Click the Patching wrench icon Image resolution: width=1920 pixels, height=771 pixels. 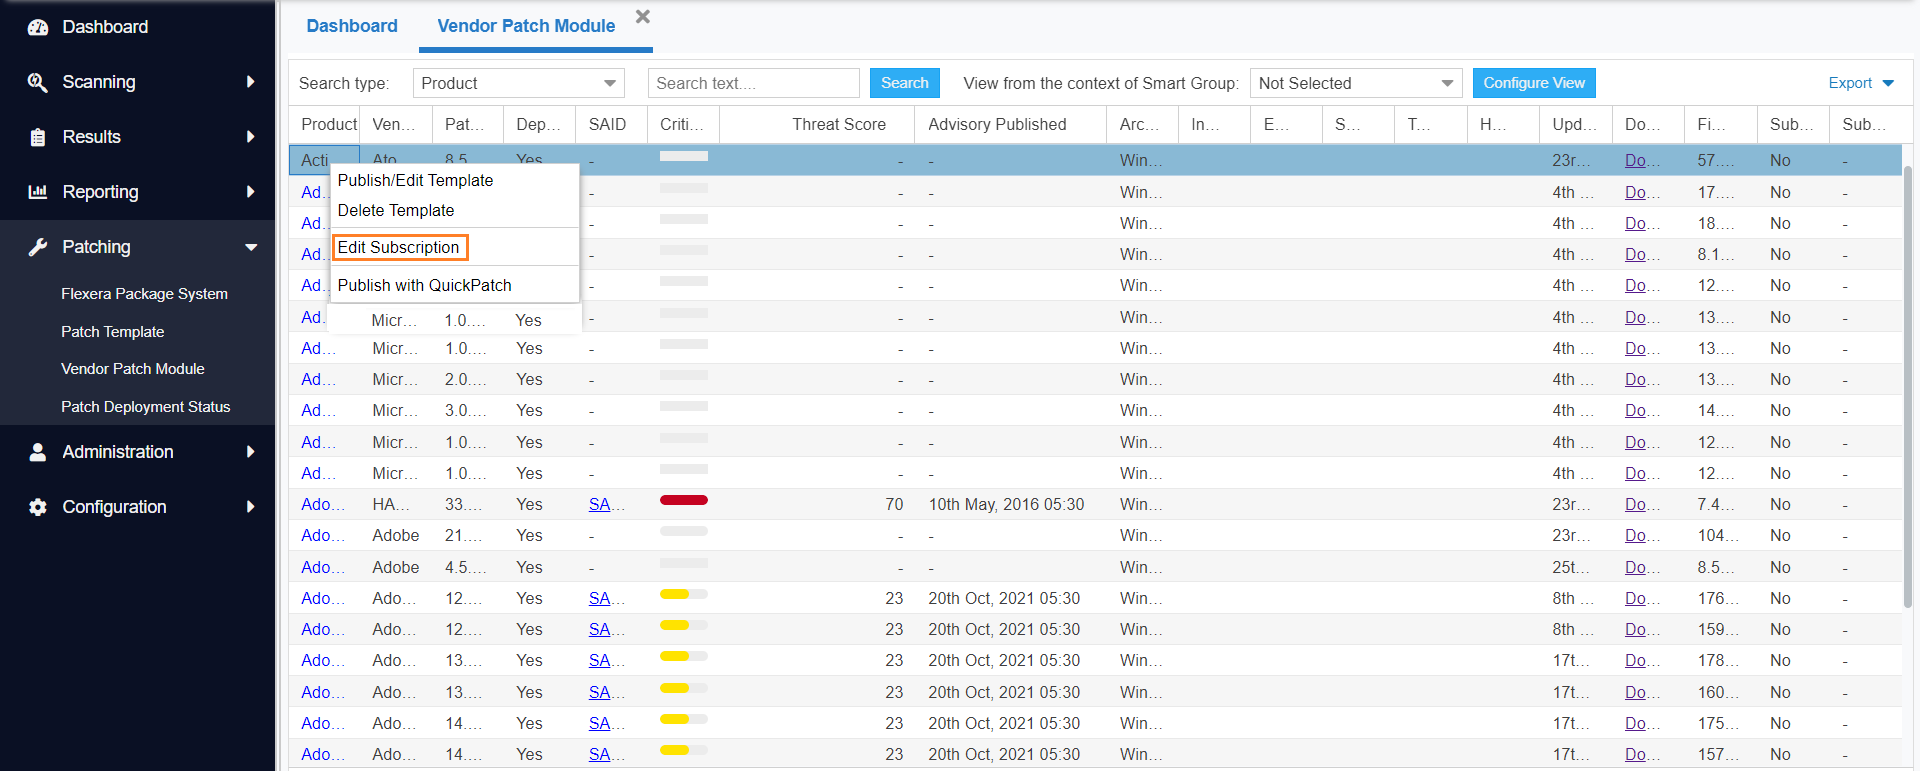click(x=38, y=247)
